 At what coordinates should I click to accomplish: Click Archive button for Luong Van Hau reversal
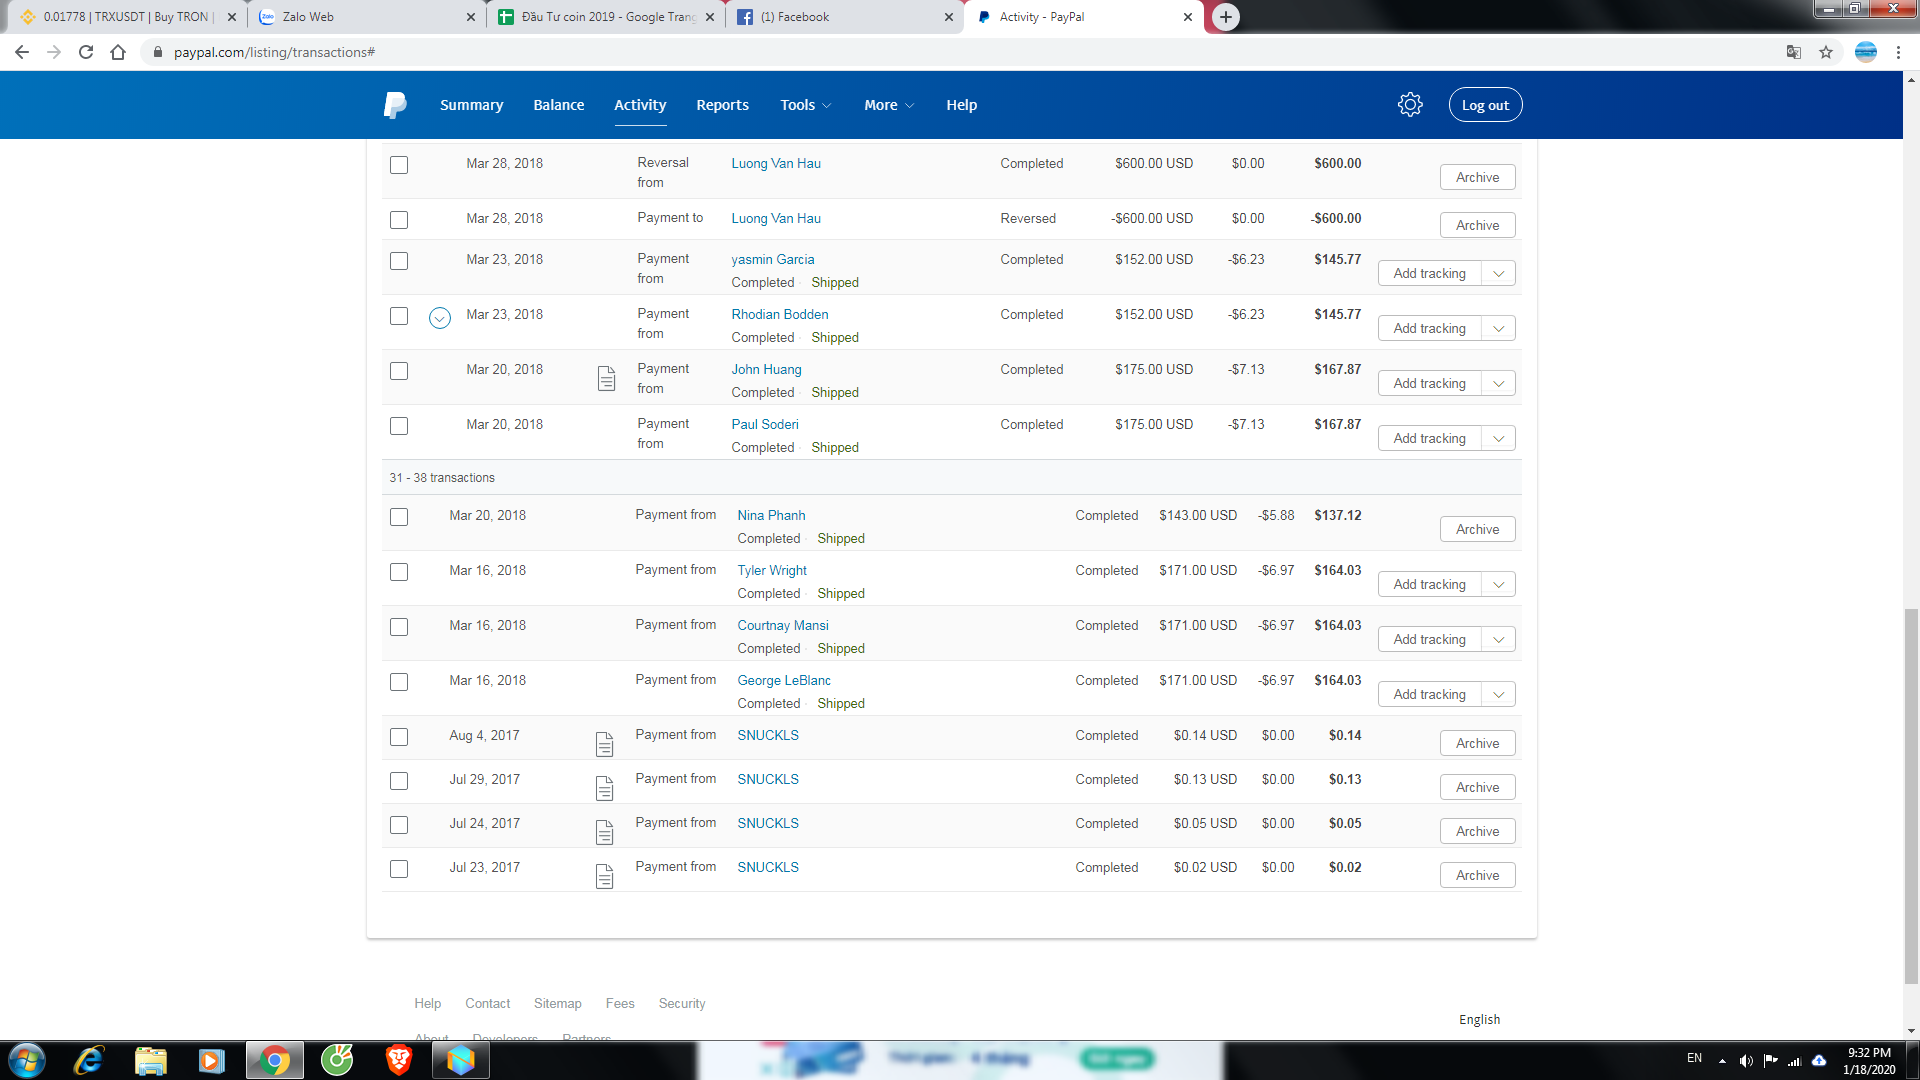click(x=1477, y=177)
